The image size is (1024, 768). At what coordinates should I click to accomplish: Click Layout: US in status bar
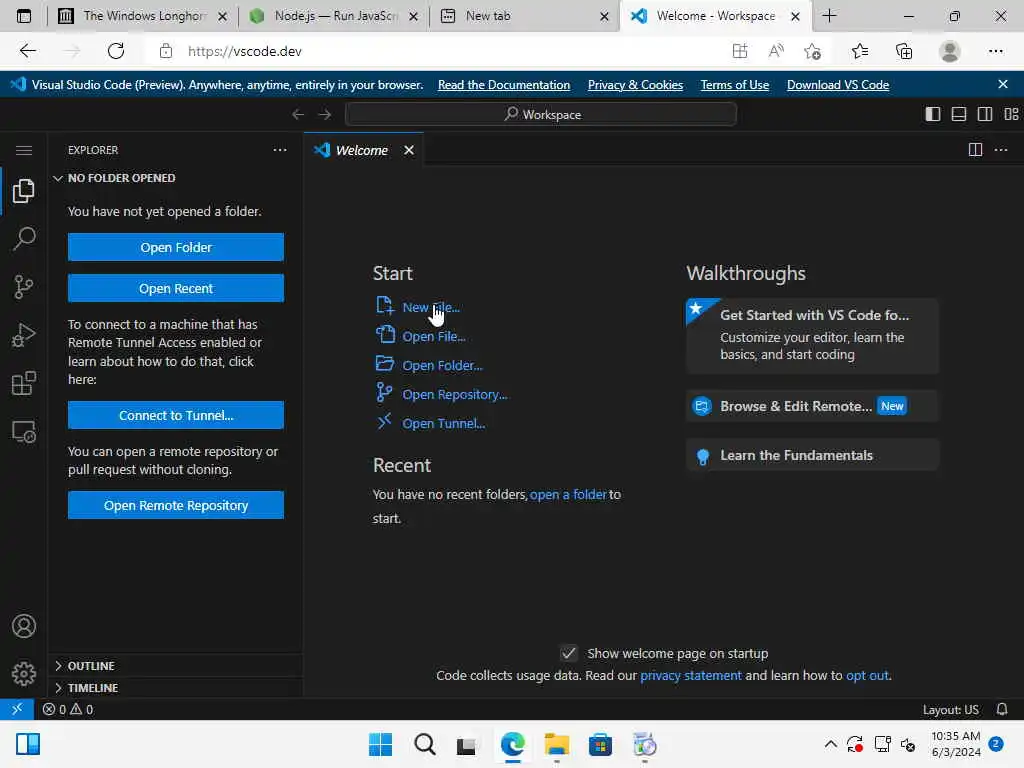pos(950,709)
